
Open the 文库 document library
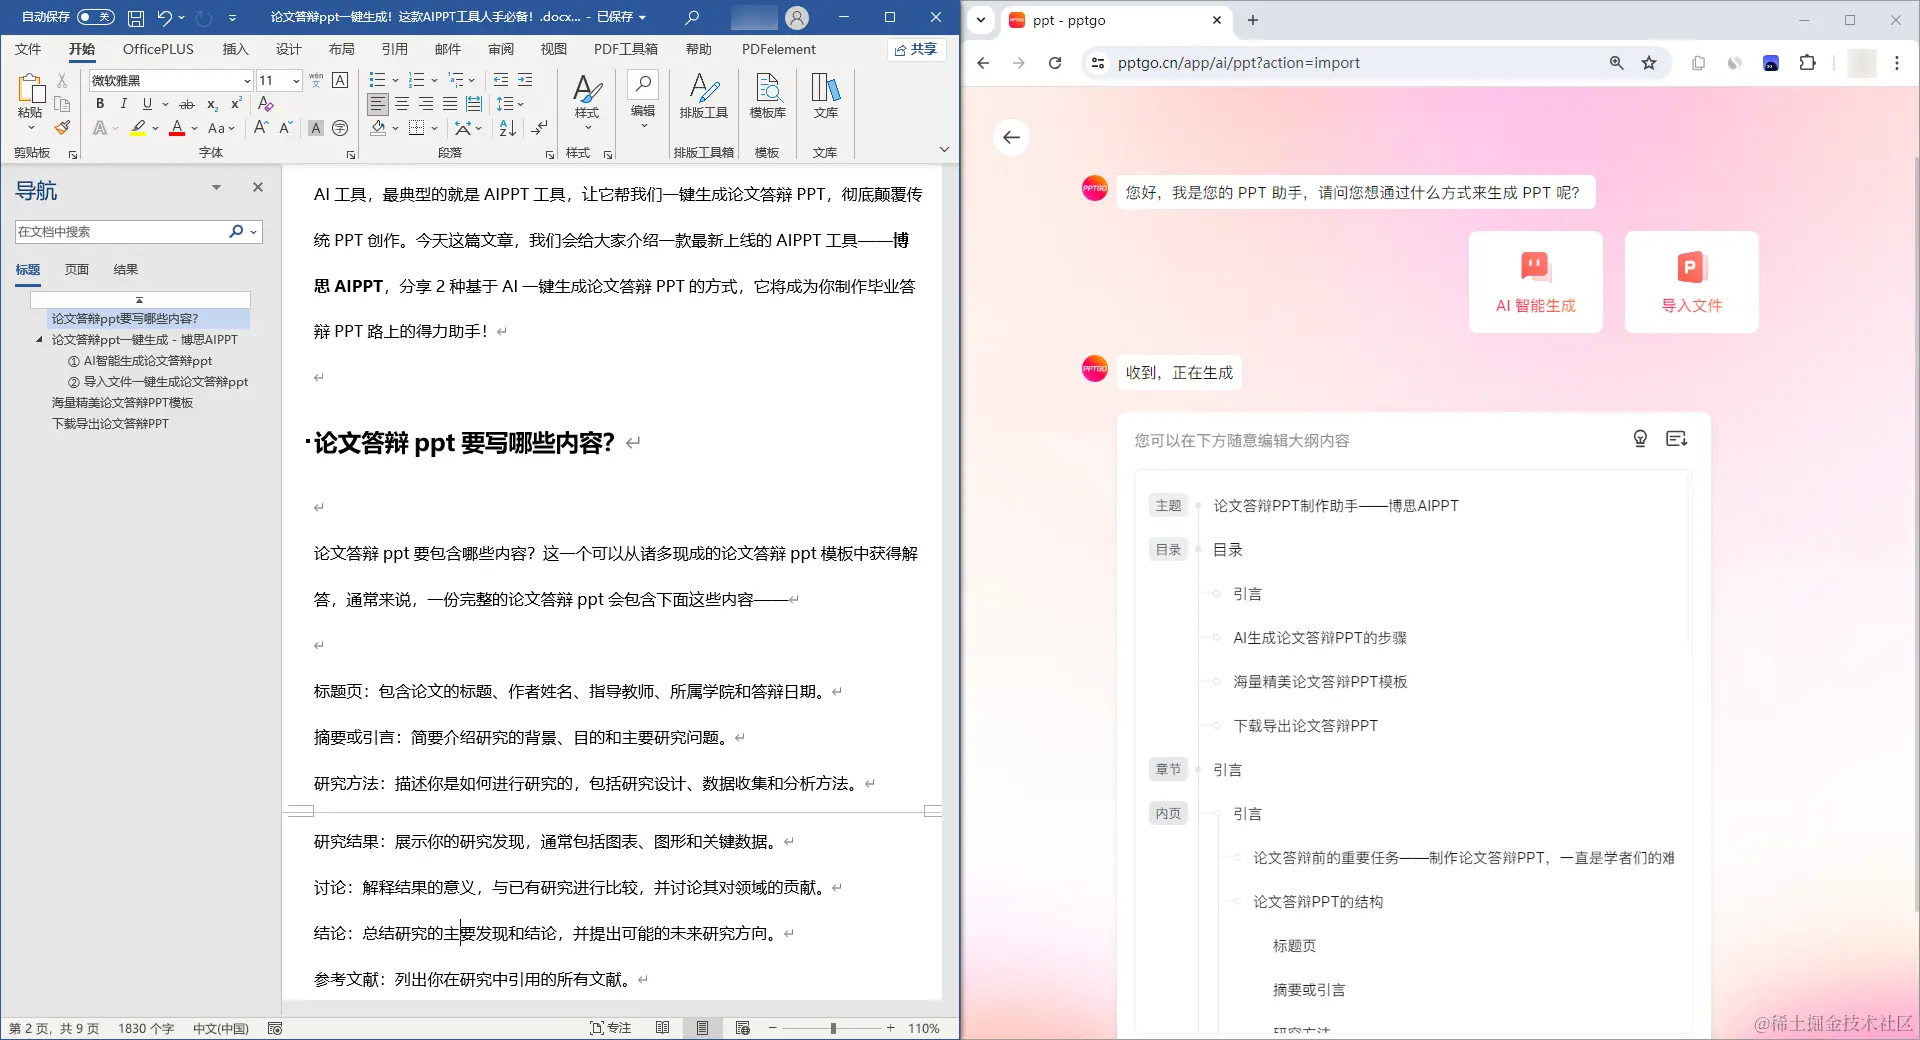[x=825, y=97]
